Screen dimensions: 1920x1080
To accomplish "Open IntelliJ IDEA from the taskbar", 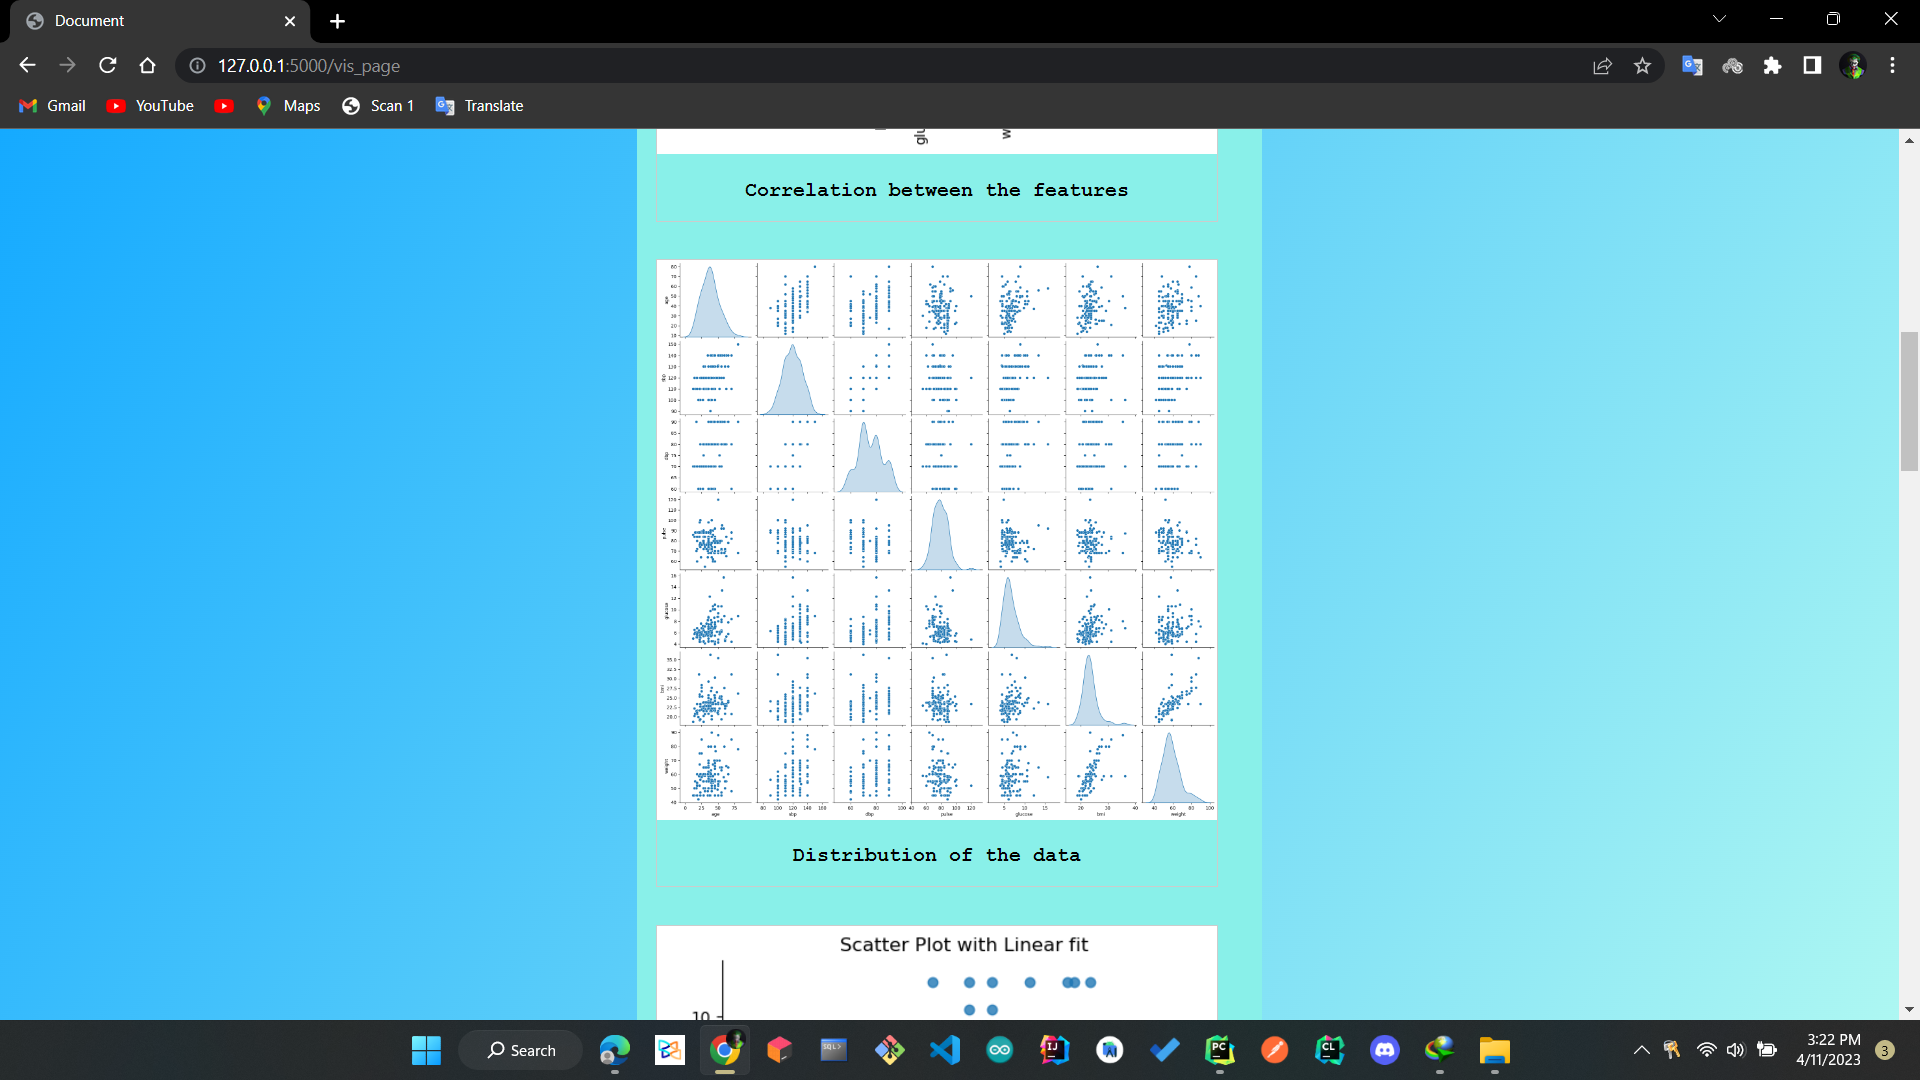I will (x=1055, y=1050).
